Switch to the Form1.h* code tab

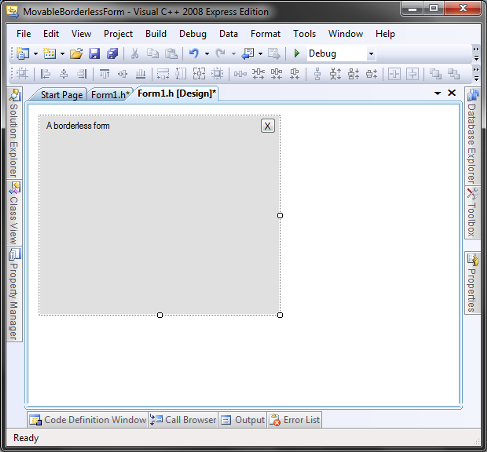click(110, 95)
